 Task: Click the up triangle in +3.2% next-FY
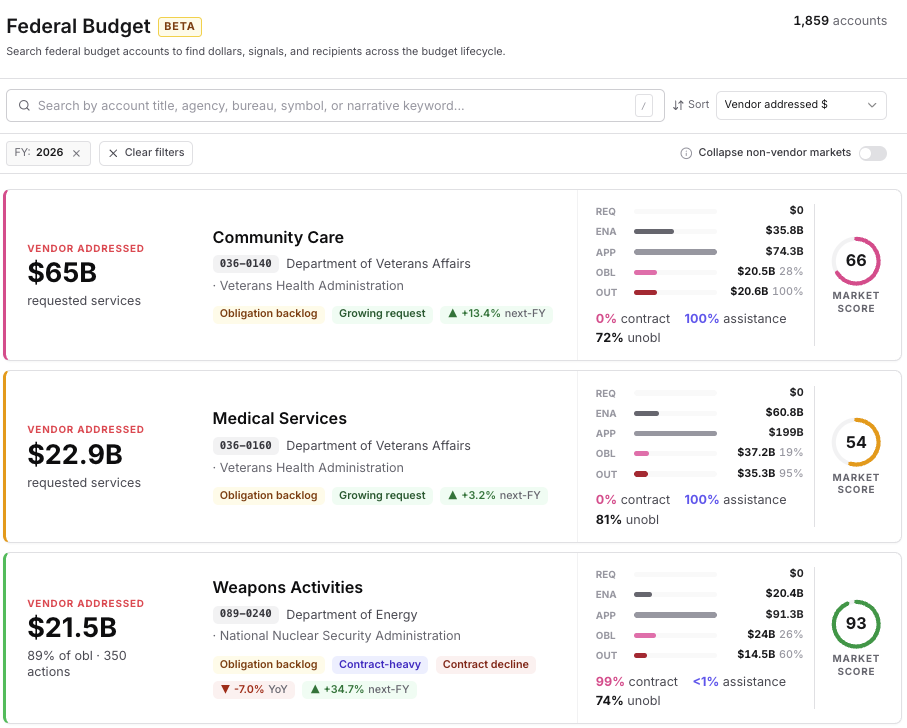452,496
